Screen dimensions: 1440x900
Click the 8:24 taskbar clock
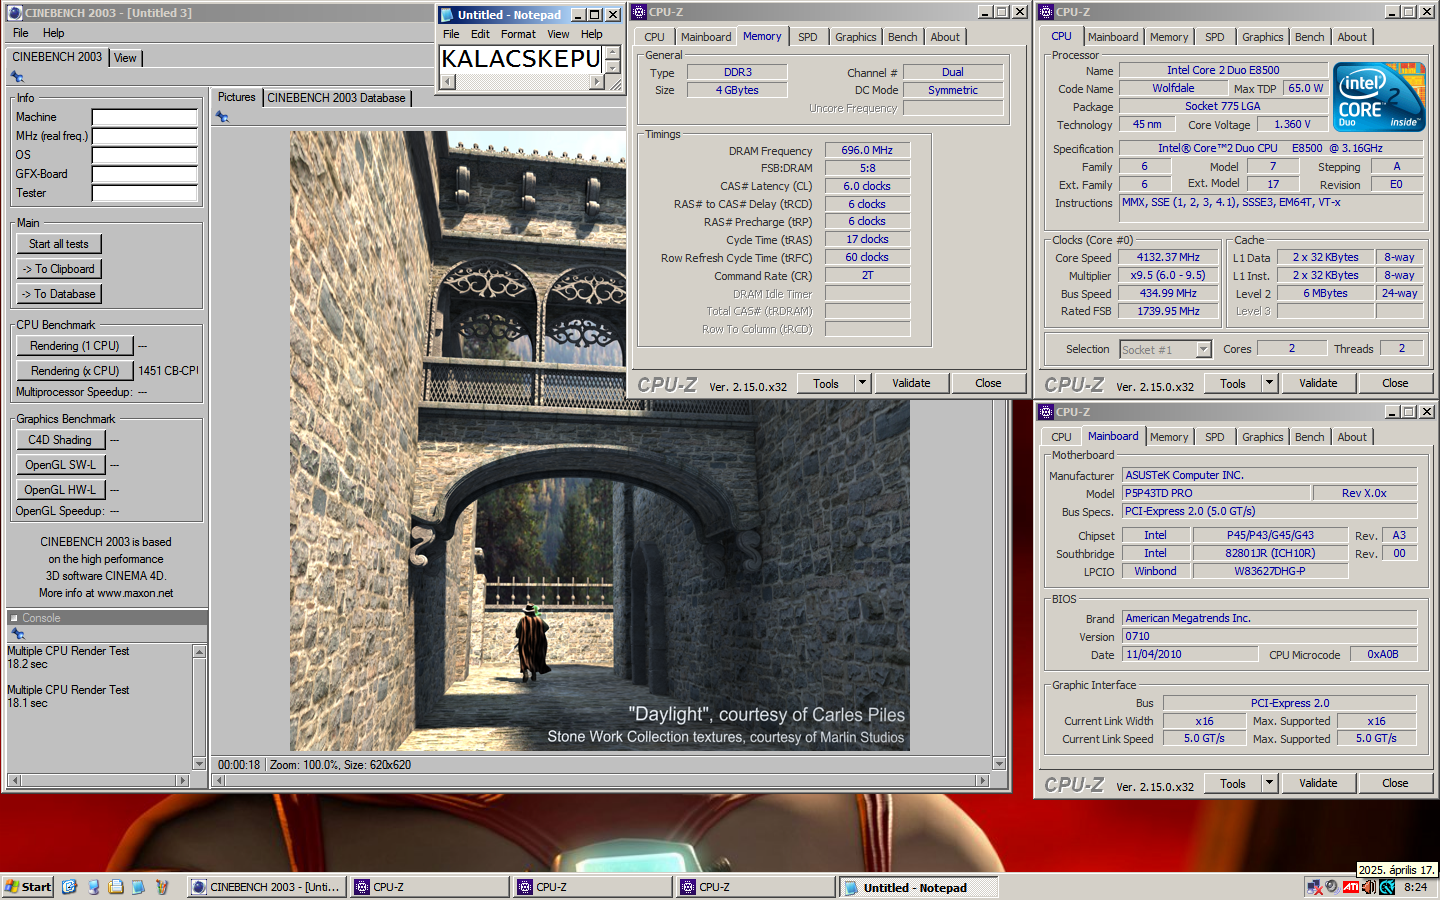point(1415,887)
